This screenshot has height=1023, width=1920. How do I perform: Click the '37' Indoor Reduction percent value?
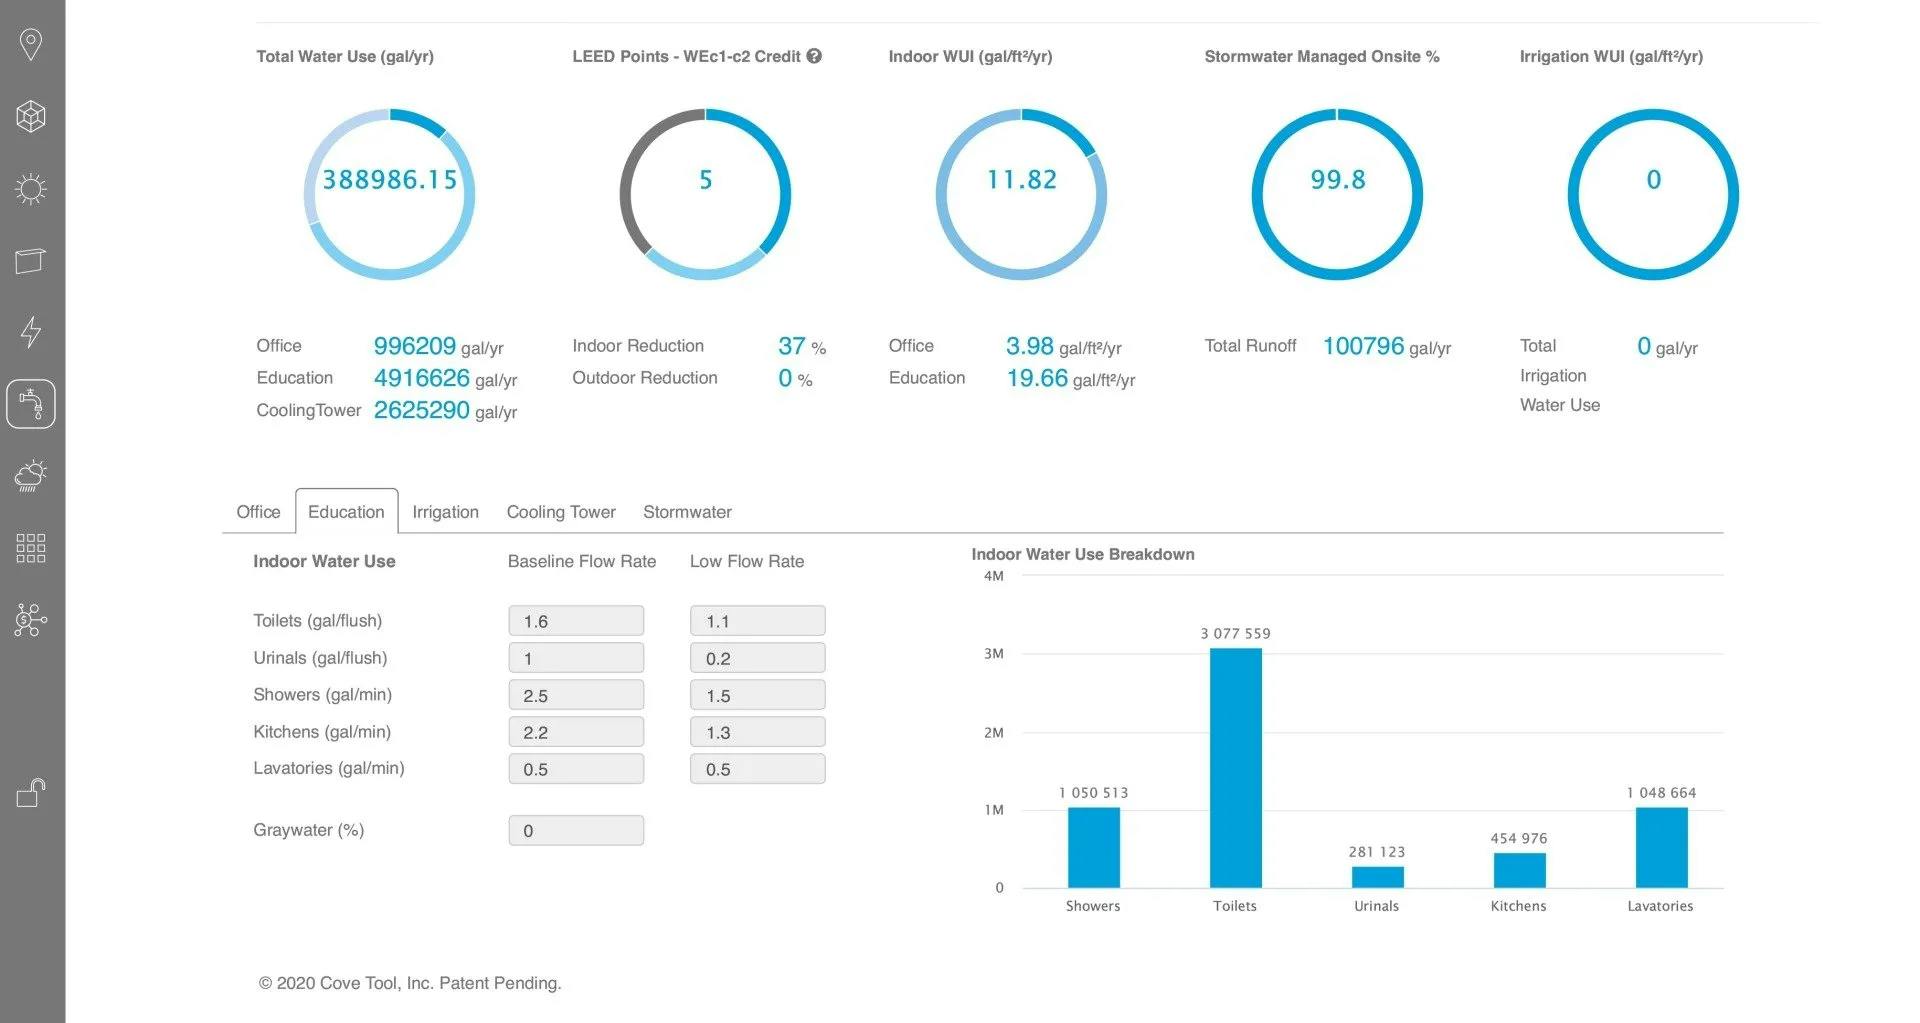coord(791,346)
